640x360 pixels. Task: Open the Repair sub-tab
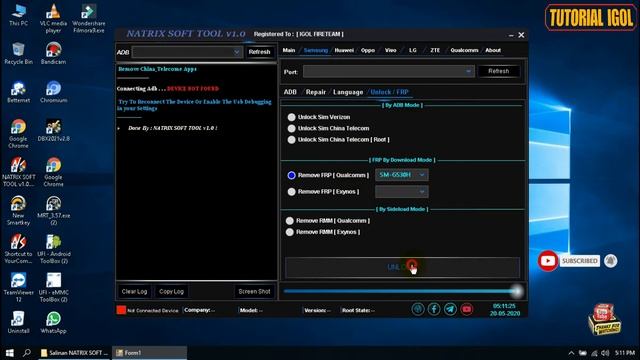pos(316,92)
